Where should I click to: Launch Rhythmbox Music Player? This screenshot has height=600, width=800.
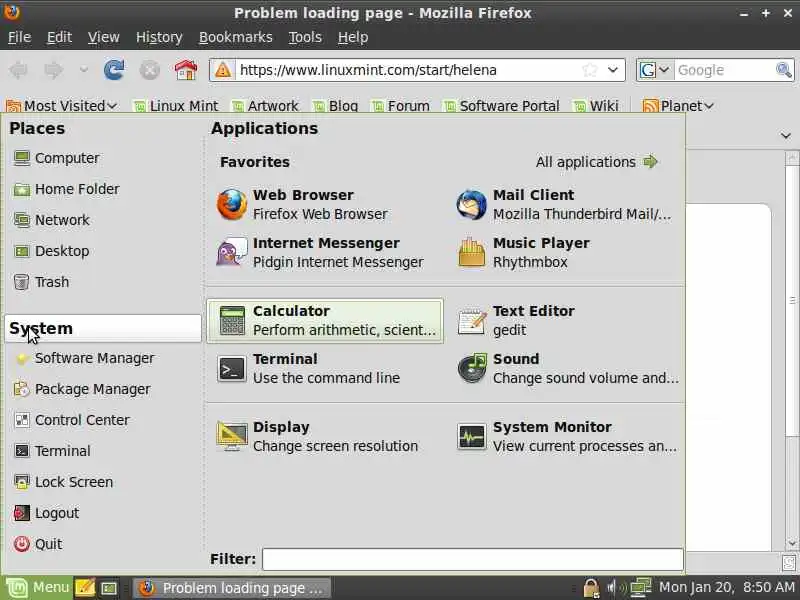(564, 253)
